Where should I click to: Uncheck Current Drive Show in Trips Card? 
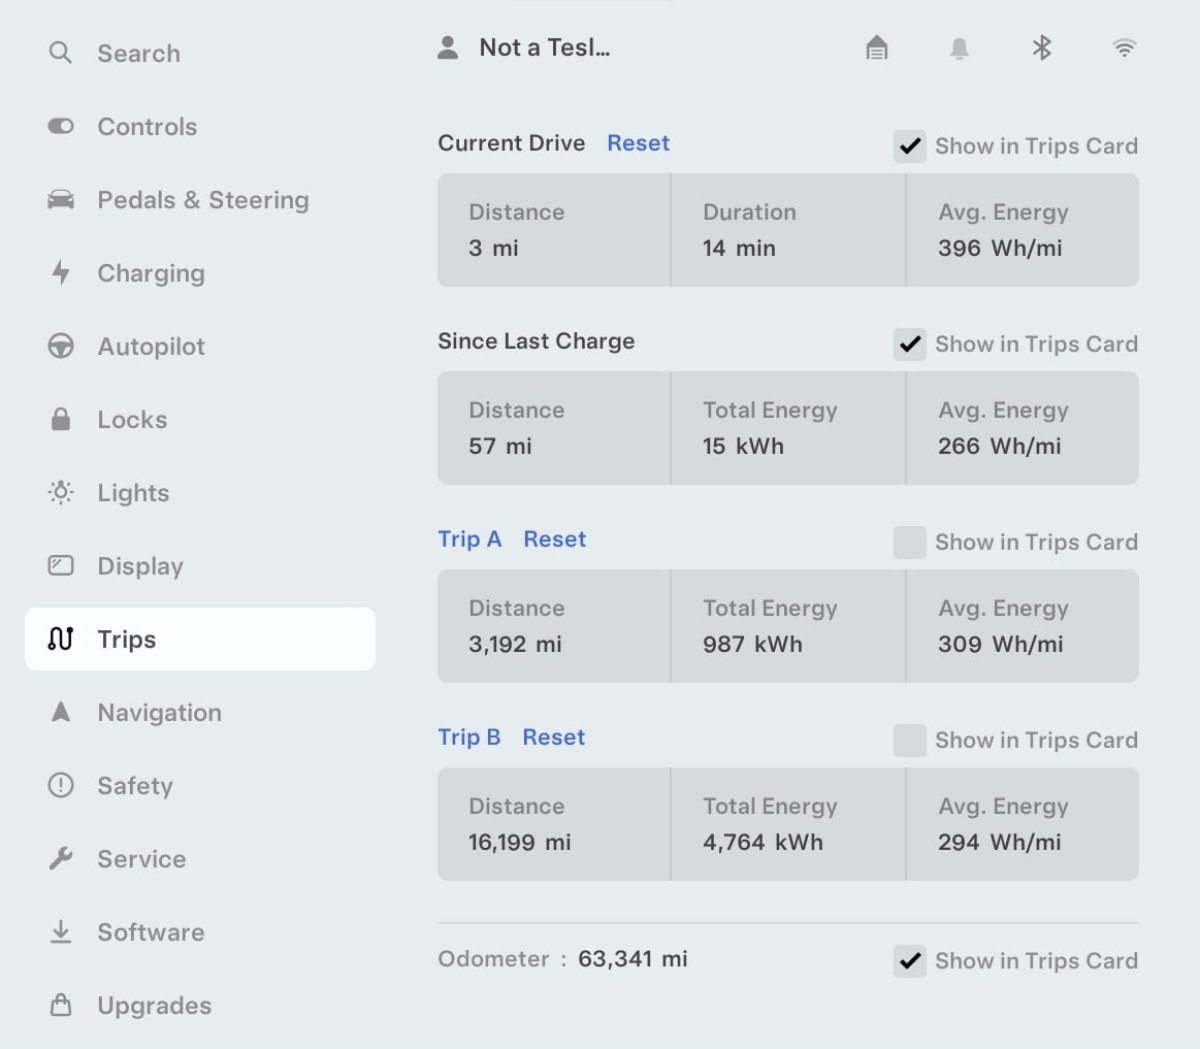click(910, 146)
